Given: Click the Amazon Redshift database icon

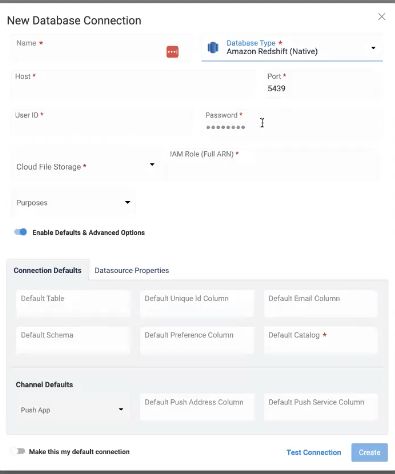Looking at the screenshot, I should pyautogui.click(x=213, y=47).
